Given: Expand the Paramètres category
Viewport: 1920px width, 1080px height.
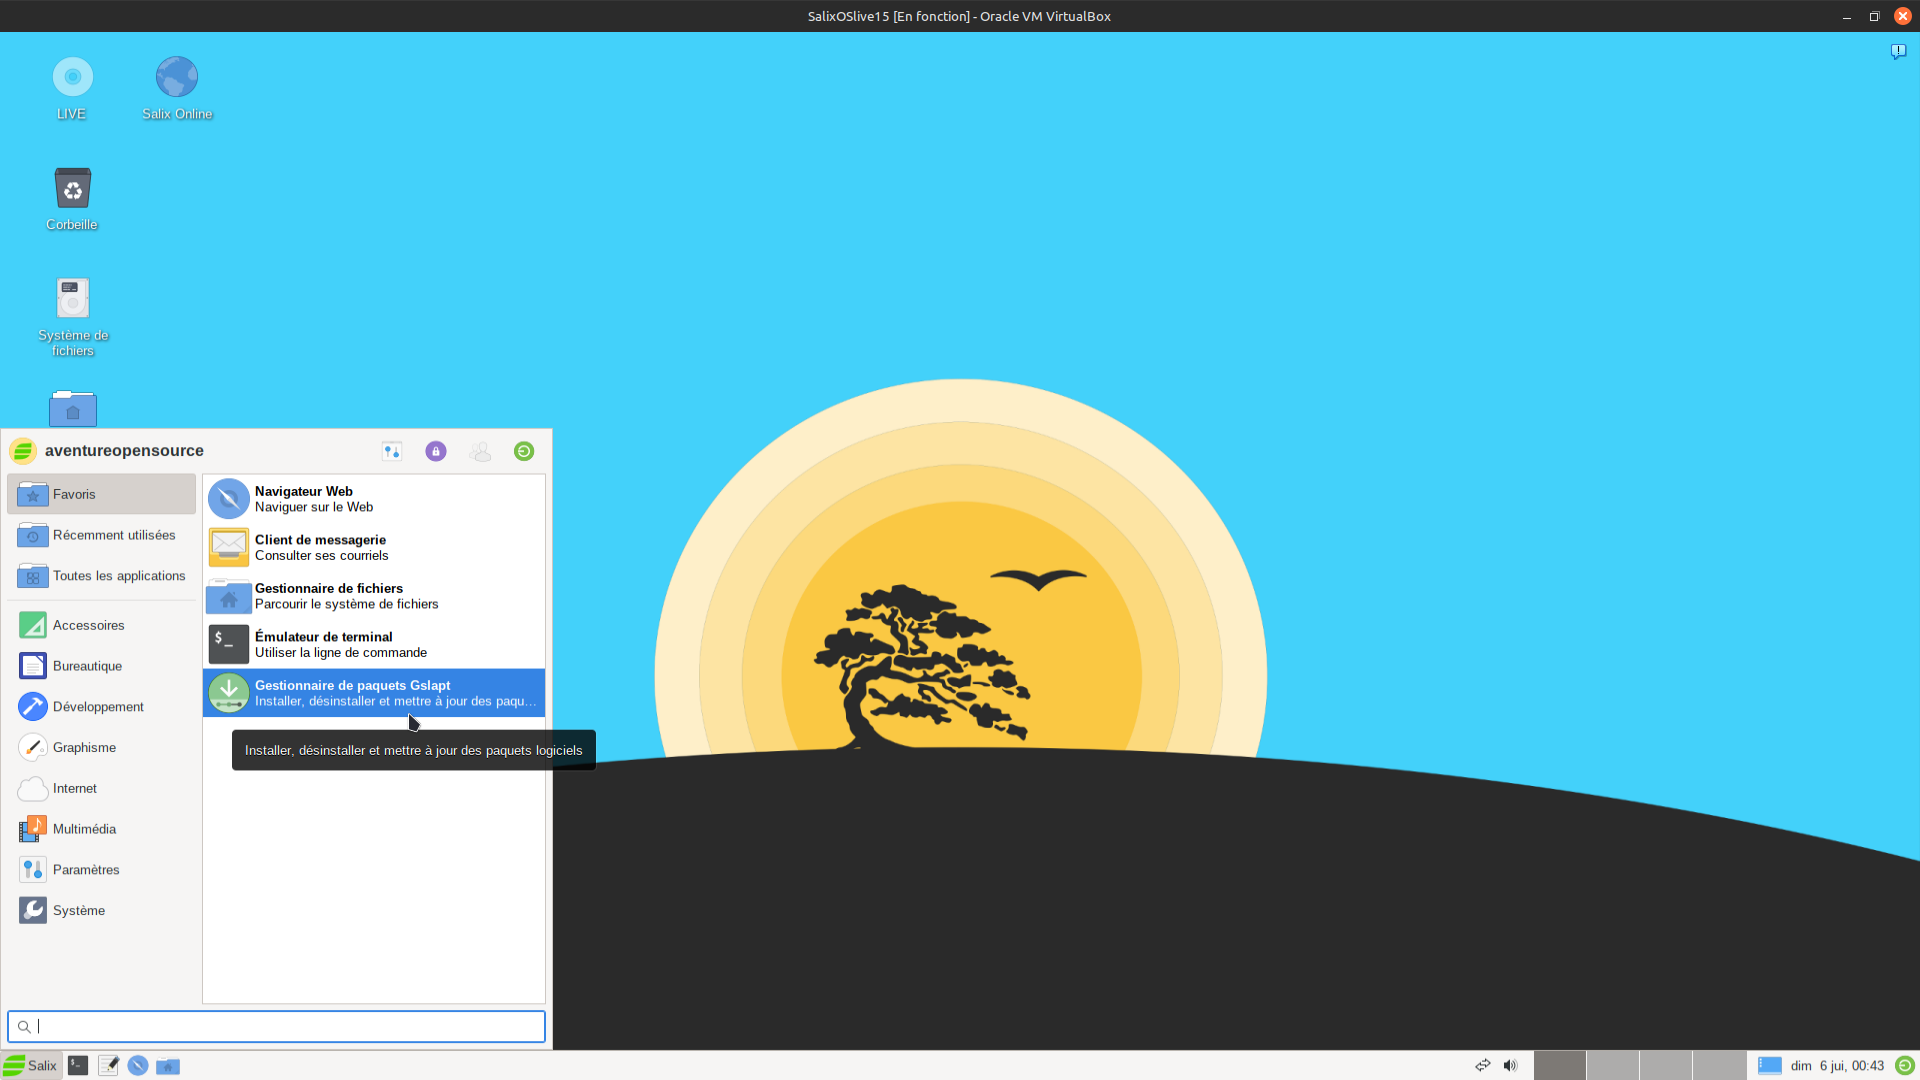Looking at the screenshot, I should click(86, 870).
